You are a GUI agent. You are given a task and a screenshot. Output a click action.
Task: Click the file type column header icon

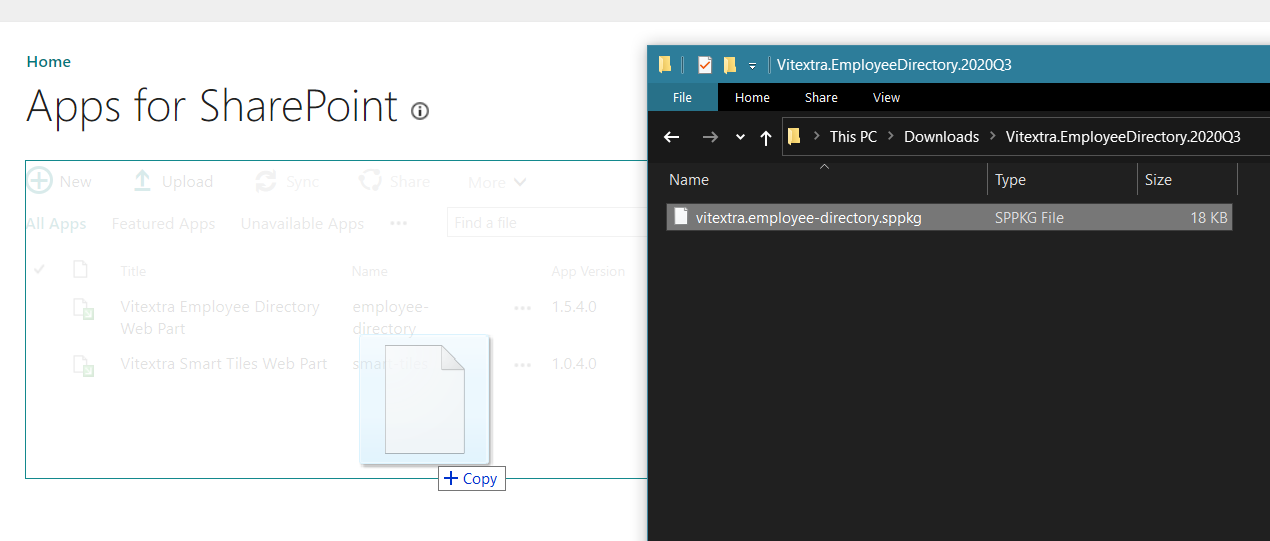pyautogui.click(x=80, y=270)
